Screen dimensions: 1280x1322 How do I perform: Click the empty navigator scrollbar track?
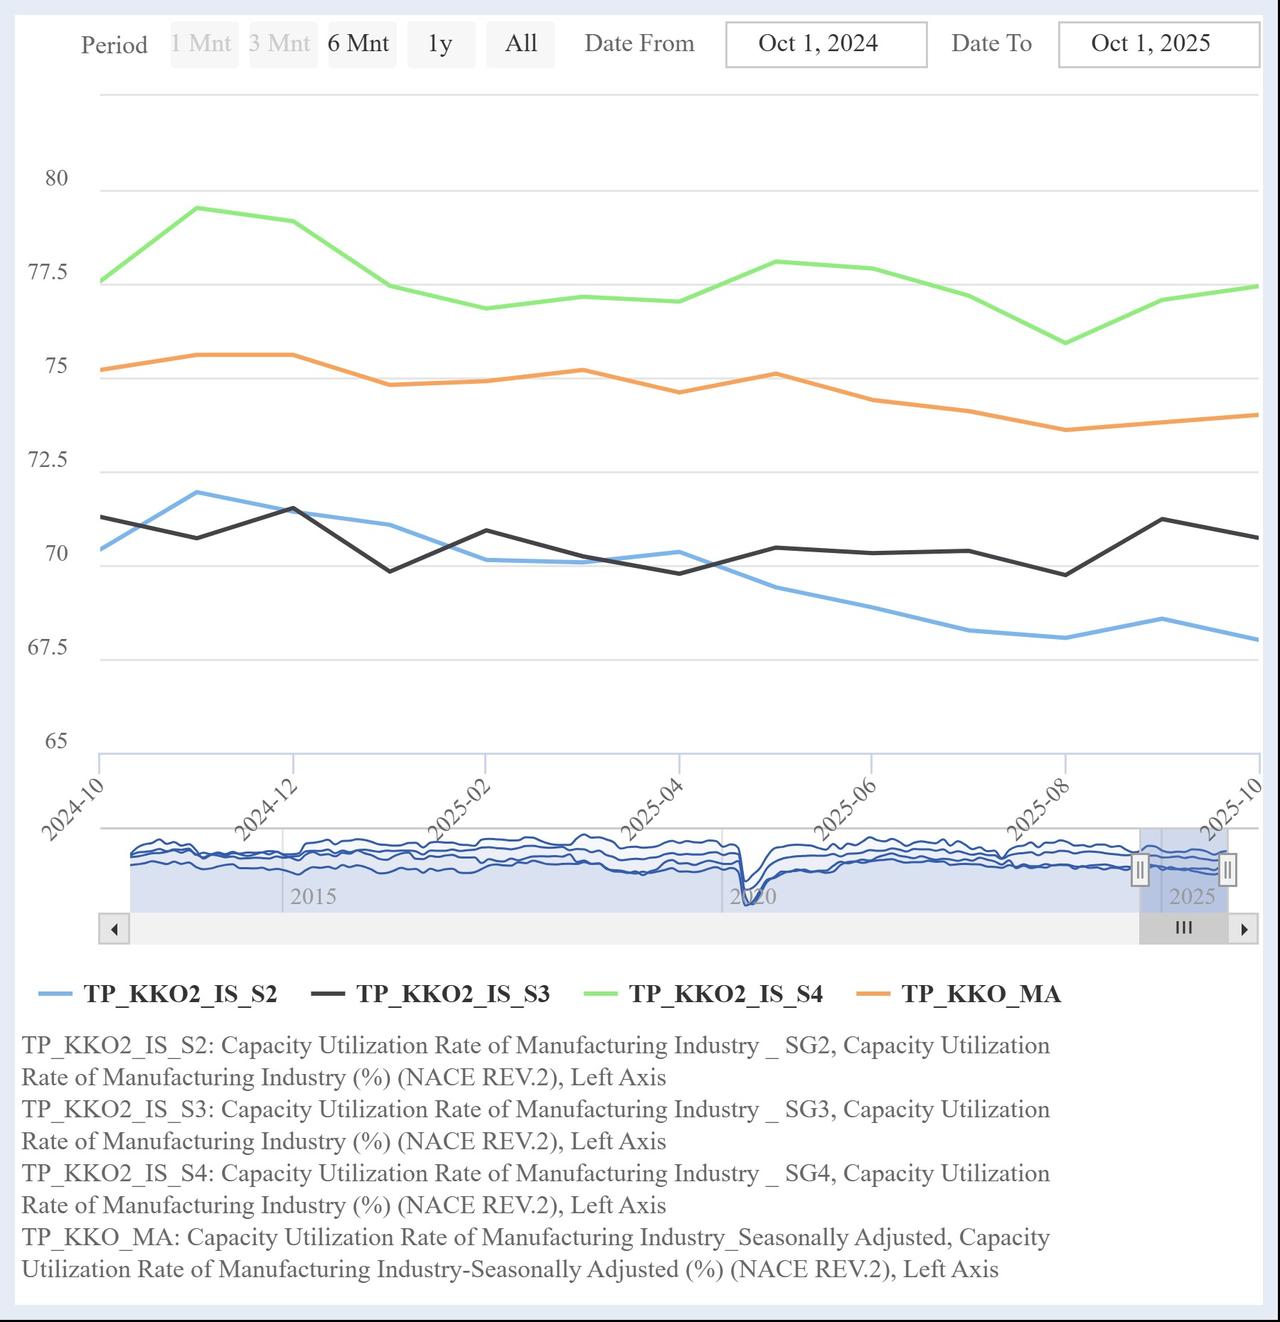(x=600, y=929)
